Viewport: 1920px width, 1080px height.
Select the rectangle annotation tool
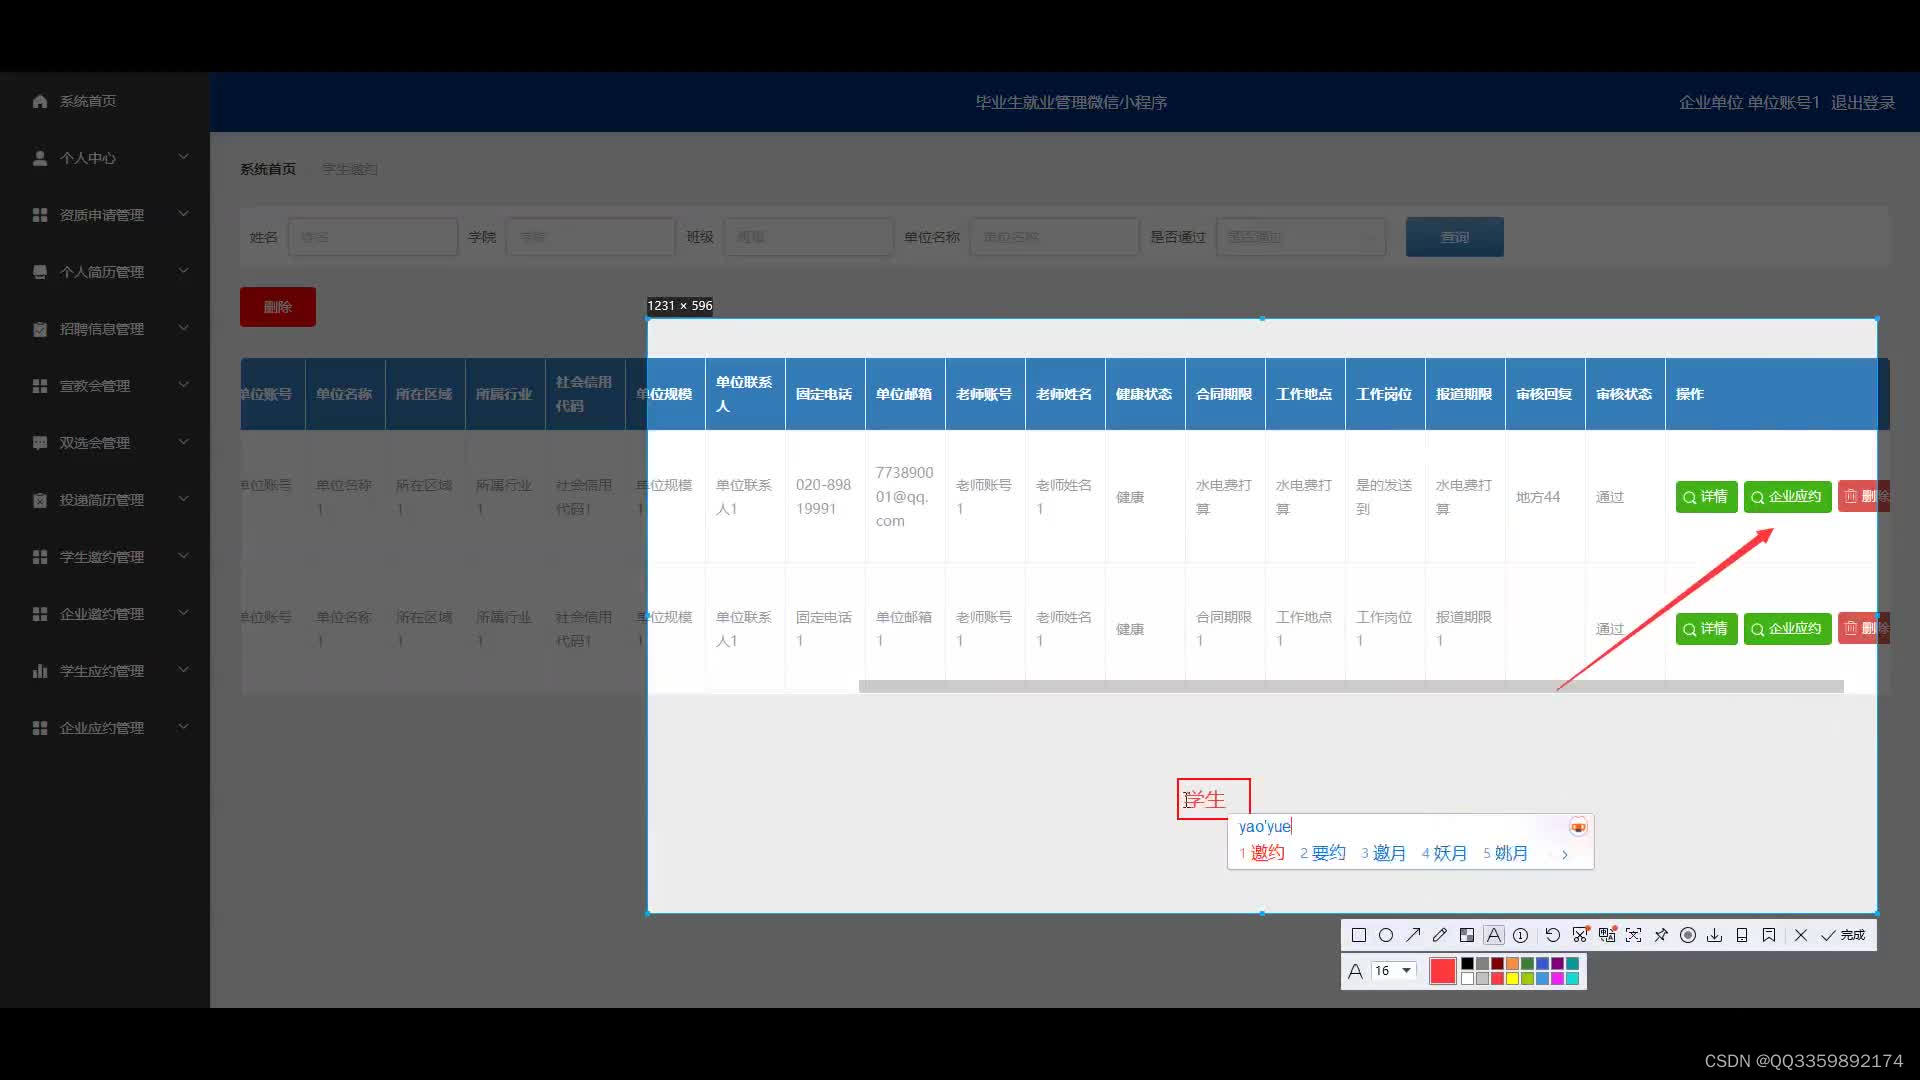point(1358,935)
